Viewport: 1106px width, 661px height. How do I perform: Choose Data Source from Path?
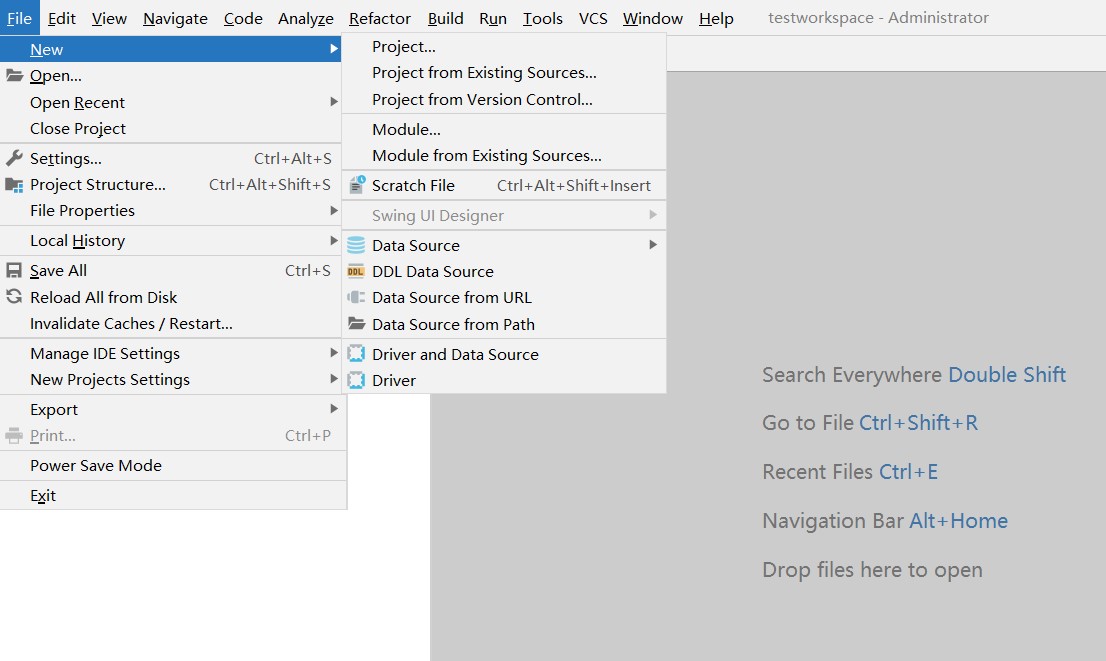click(504, 325)
